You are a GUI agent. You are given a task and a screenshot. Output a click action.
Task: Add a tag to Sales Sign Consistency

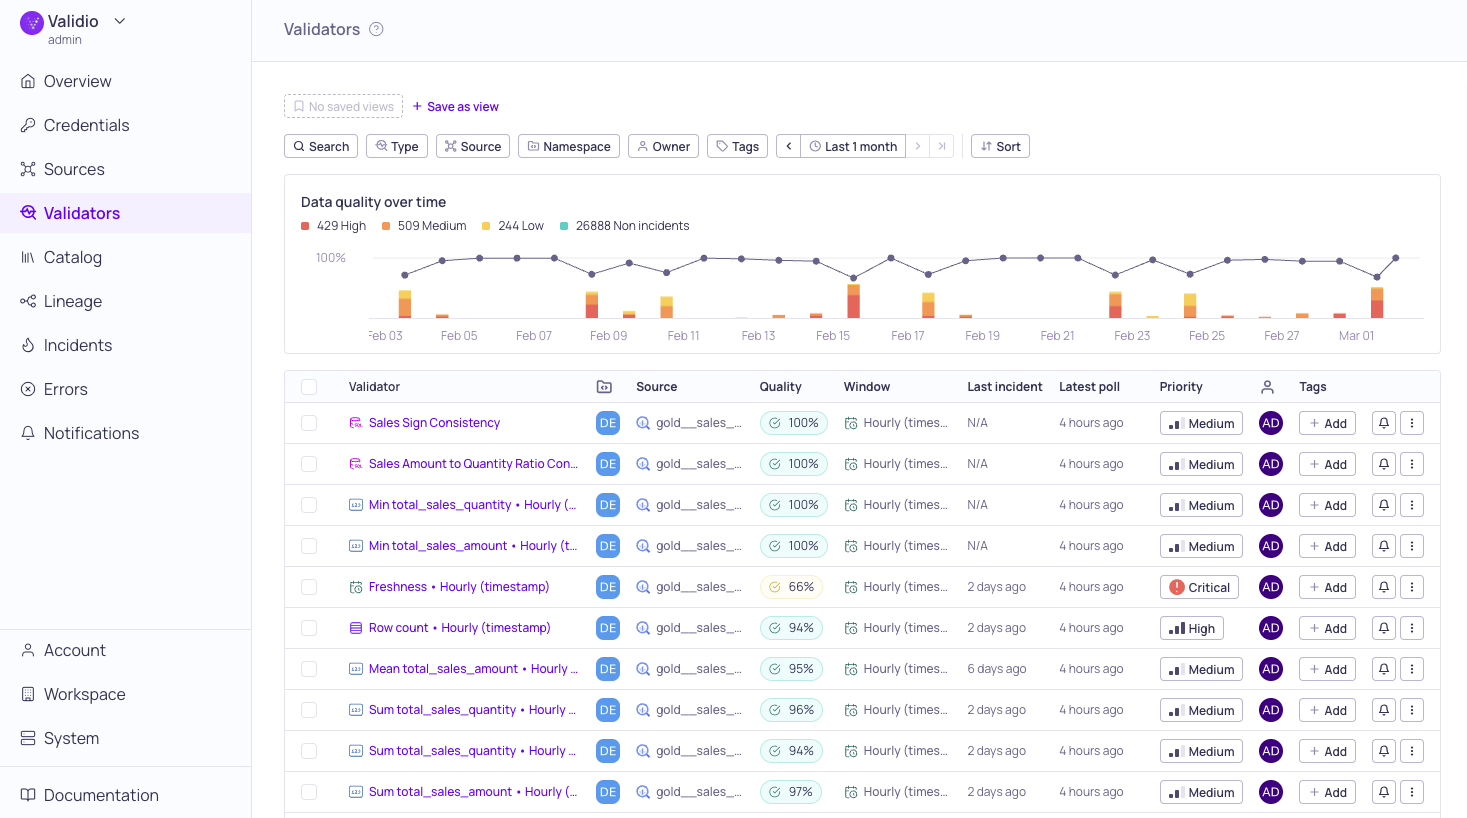(x=1327, y=423)
